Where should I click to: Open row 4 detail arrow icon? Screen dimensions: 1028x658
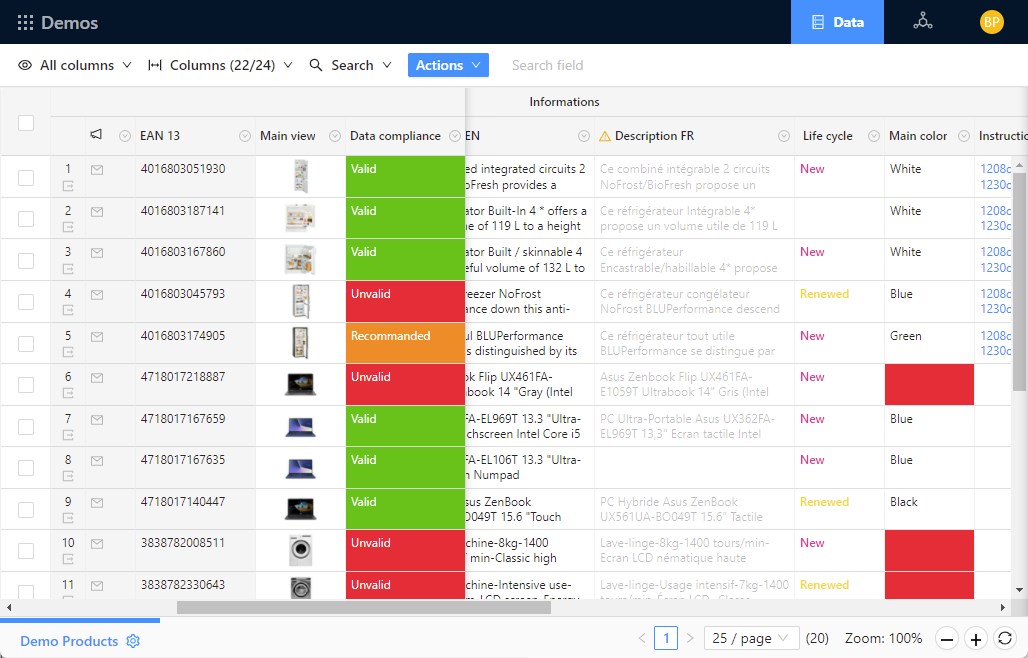[69, 311]
